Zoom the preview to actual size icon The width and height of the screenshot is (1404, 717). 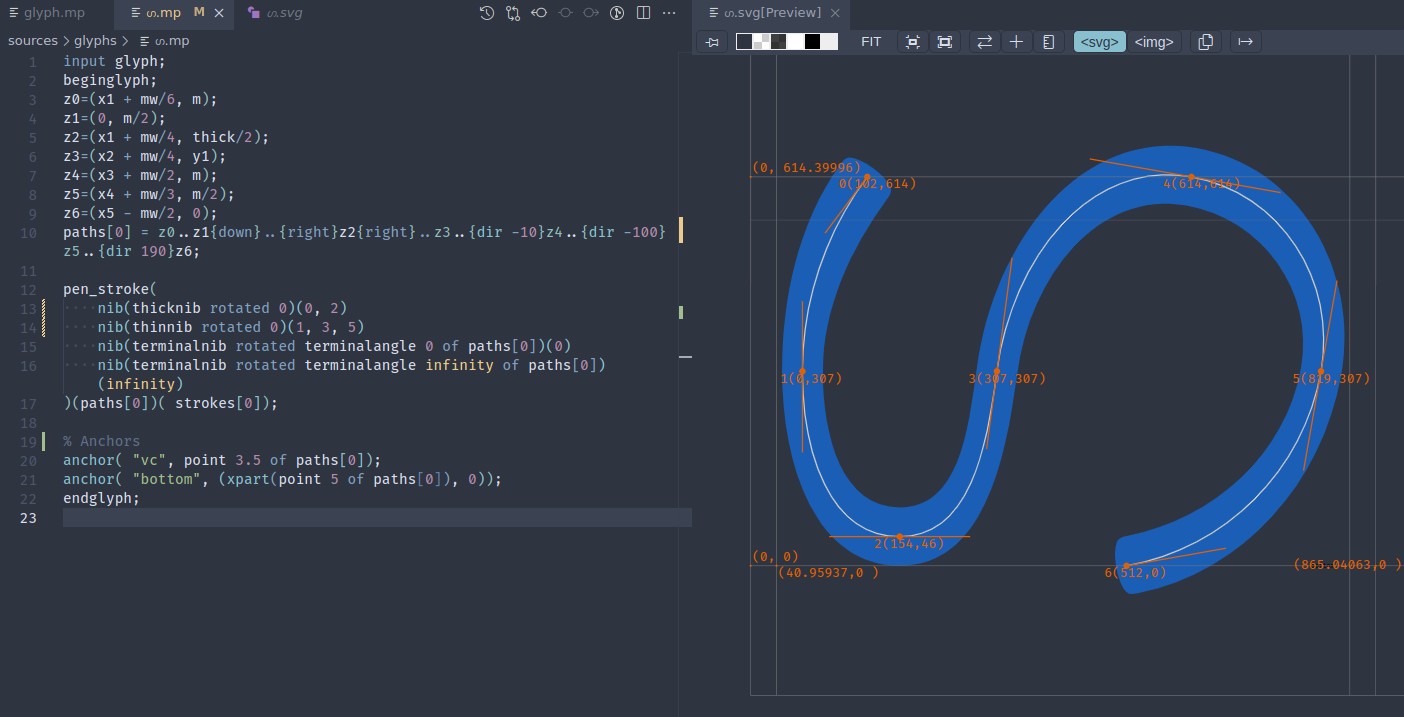click(x=911, y=41)
